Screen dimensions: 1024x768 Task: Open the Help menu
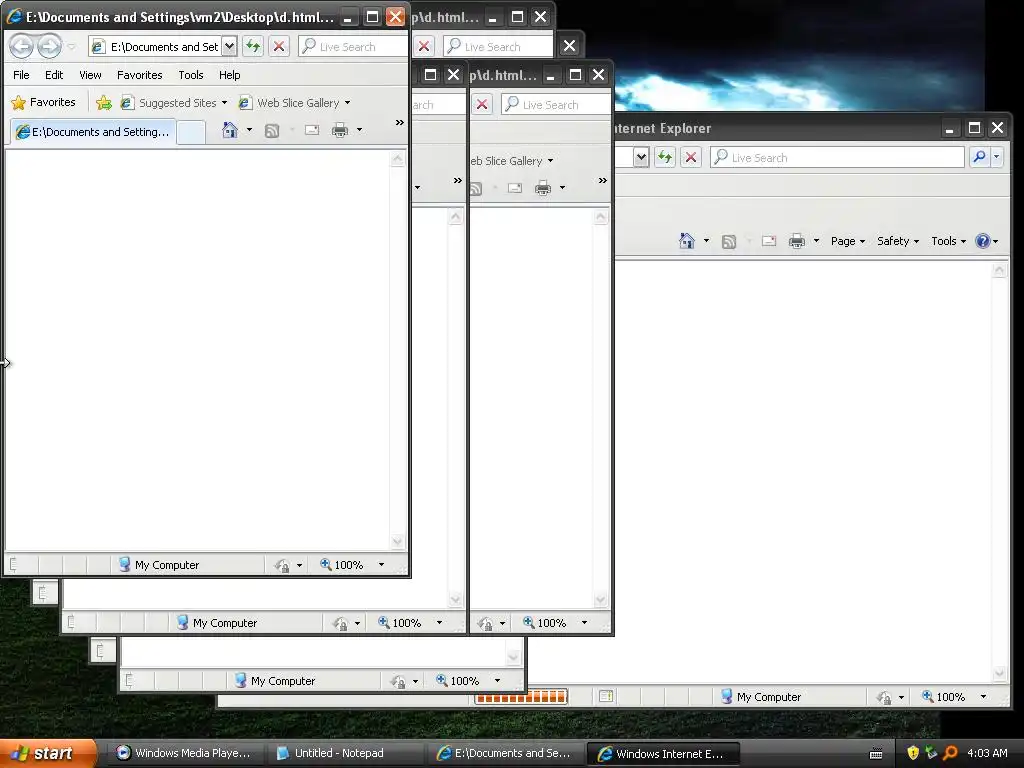pyautogui.click(x=229, y=75)
